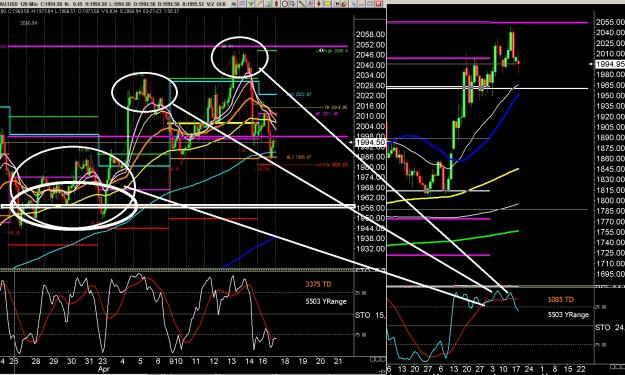The width and height of the screenshot is (625, 375).
Task: Click the green Y-shaped toolbar icon
Action: (251, 4)
